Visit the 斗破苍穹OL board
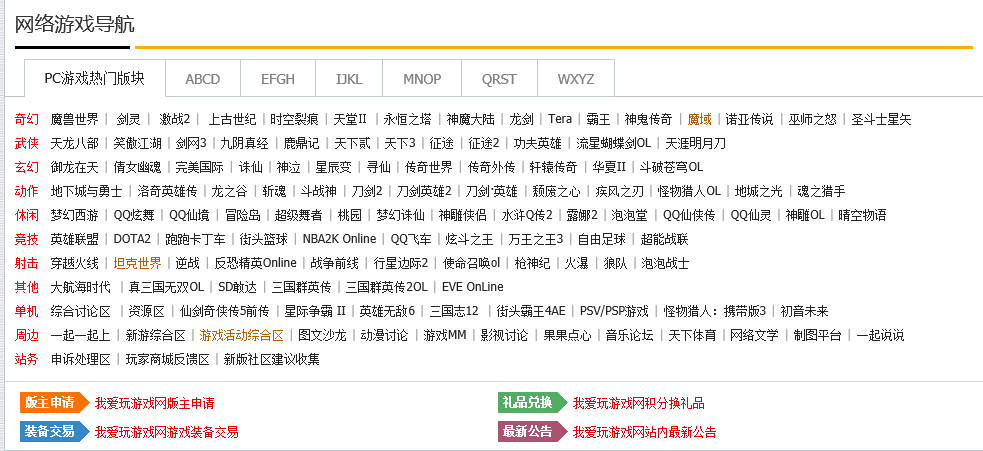 click(671, 167)
